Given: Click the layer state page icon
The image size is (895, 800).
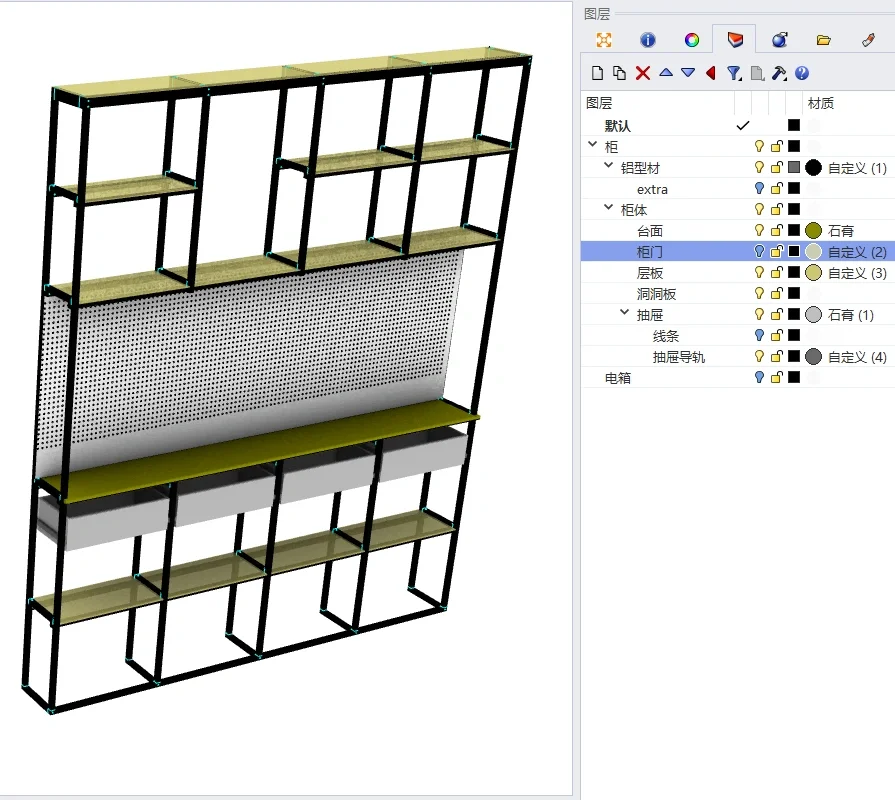Looking at the screenshot, I should tap(757, 73).
